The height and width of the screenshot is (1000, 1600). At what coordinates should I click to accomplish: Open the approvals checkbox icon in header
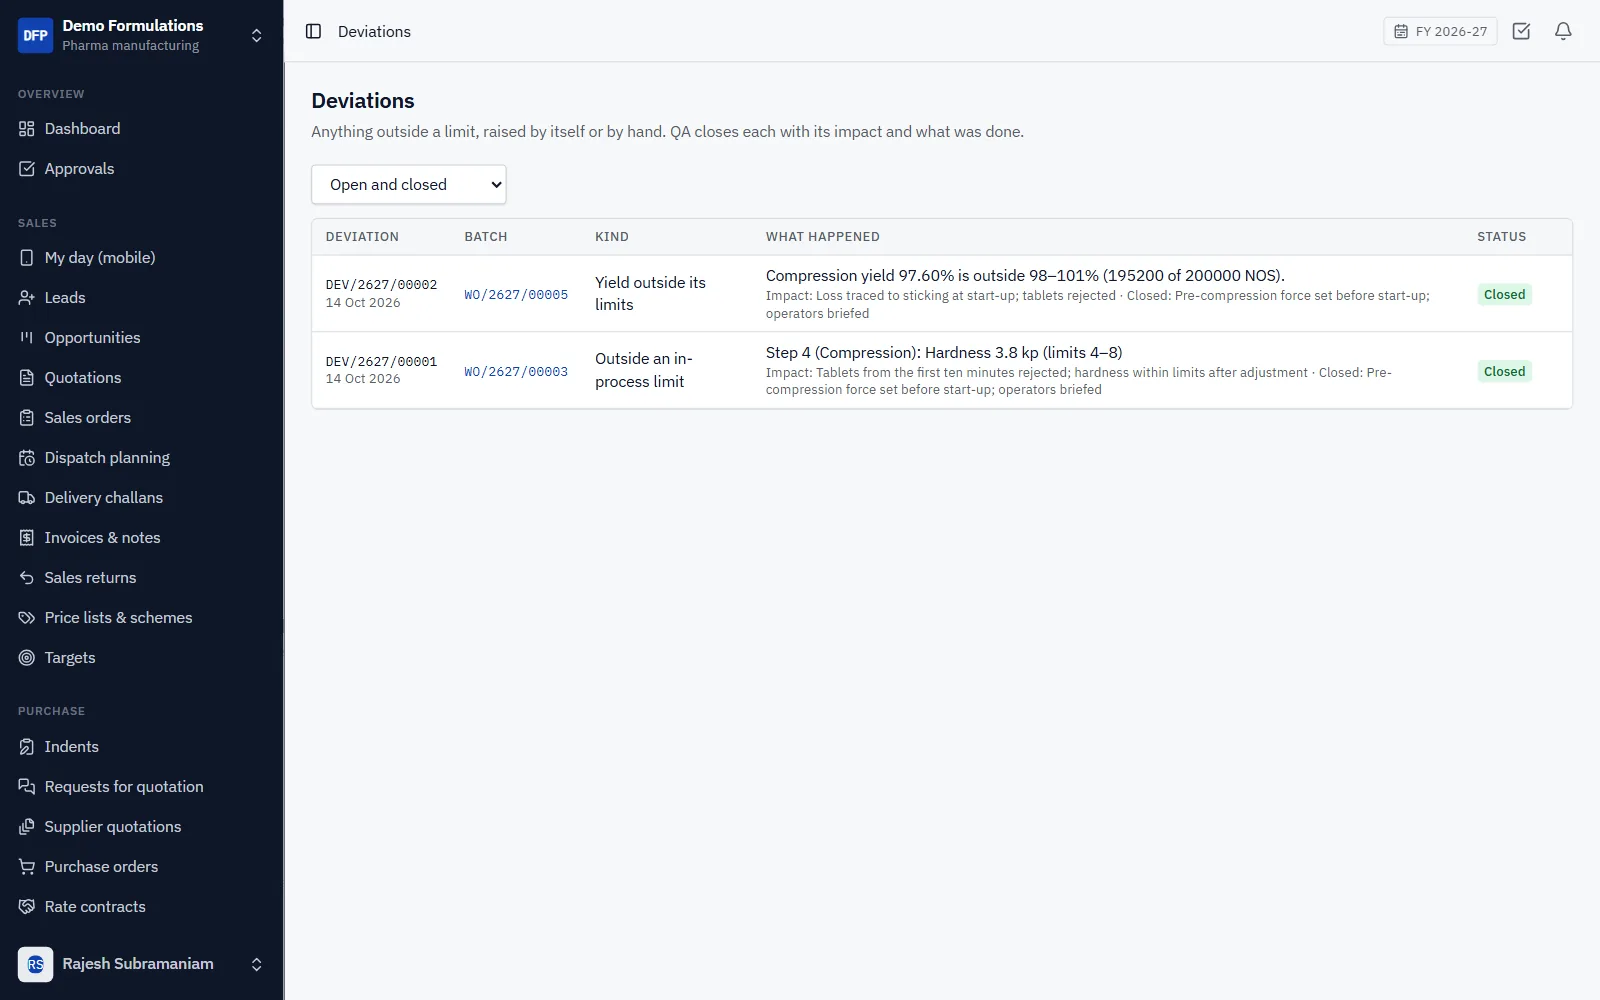click(1521, 31)
